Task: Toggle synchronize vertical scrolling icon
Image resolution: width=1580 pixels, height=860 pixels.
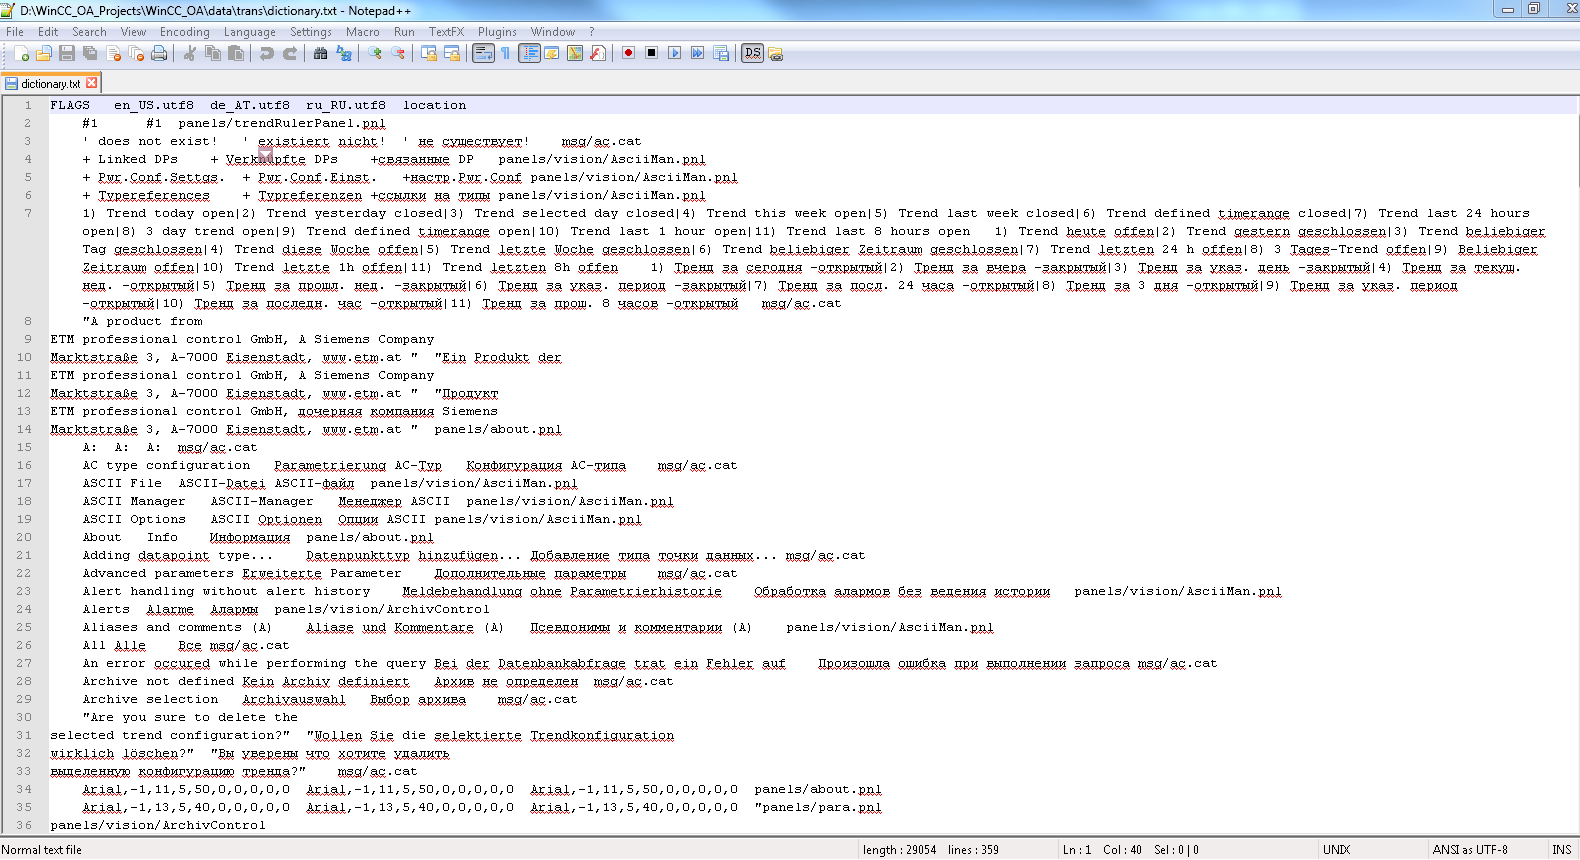Action: click(428, 53)
